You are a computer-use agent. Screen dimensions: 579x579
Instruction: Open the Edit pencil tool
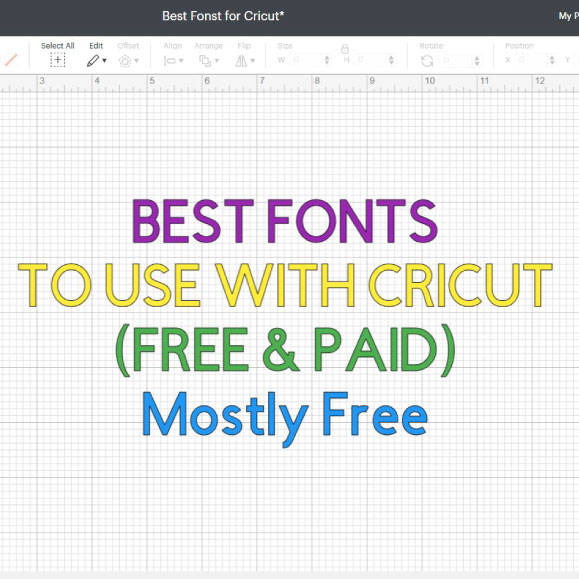point(93,61)
